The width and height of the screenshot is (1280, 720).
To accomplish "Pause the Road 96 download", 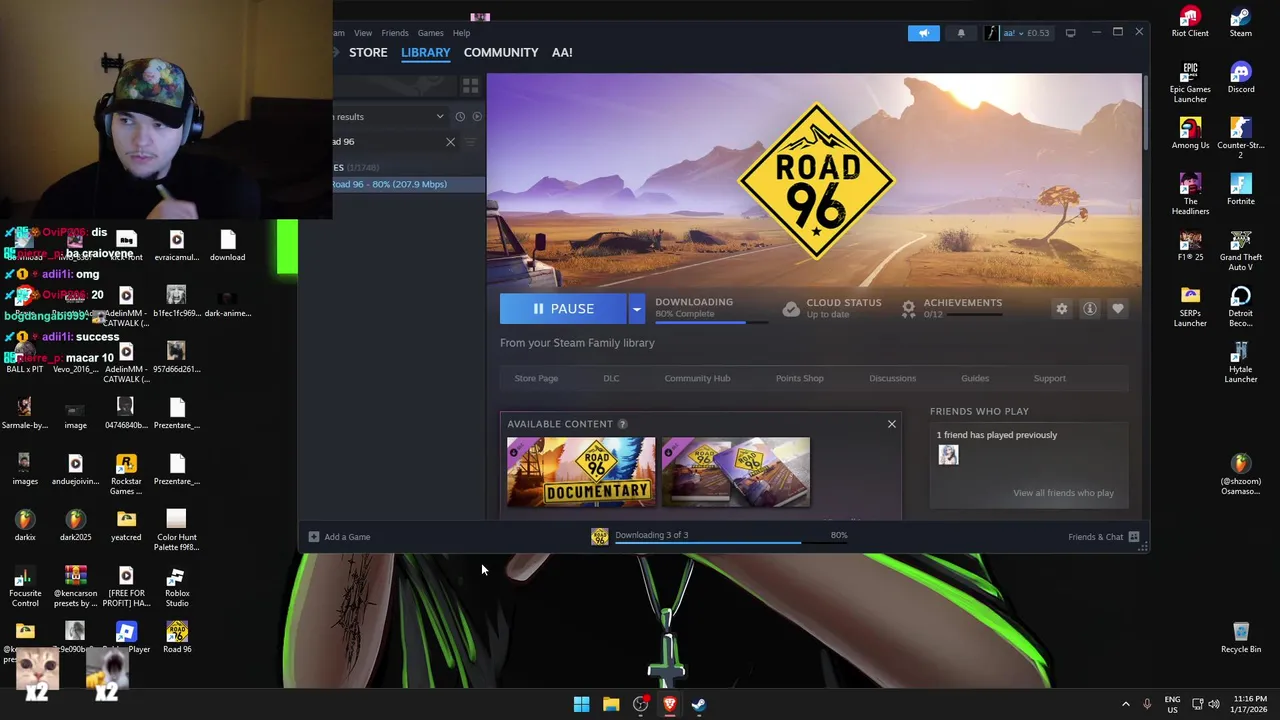I will tap(563, 309).
